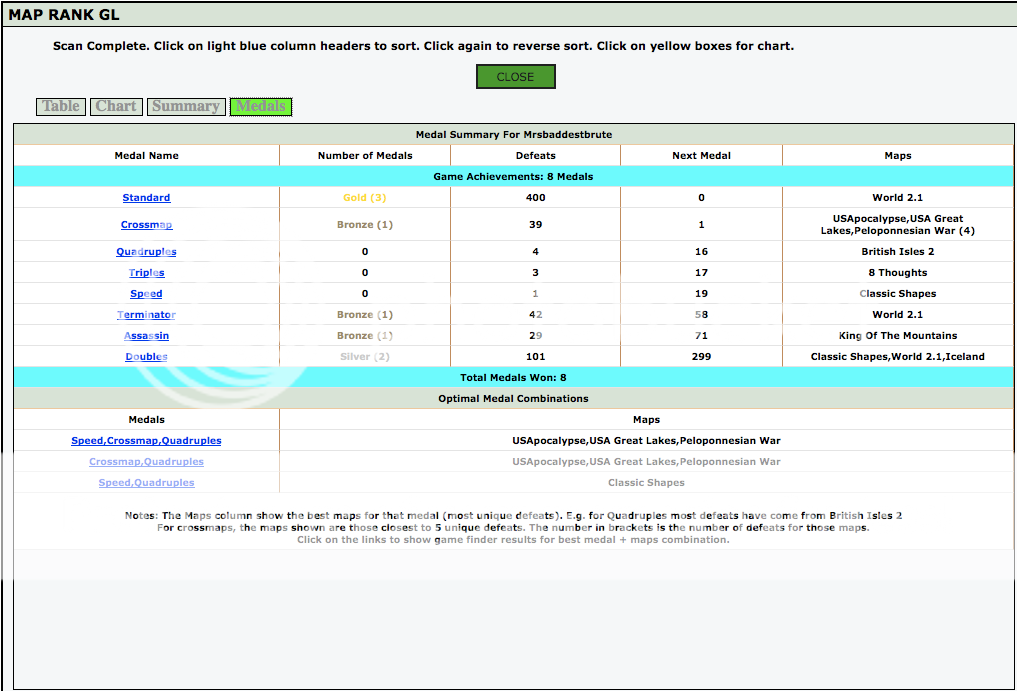Screen dimensions: 1017x691
Task: Follow the Triples medal link
Action: [x=146, y=273]
